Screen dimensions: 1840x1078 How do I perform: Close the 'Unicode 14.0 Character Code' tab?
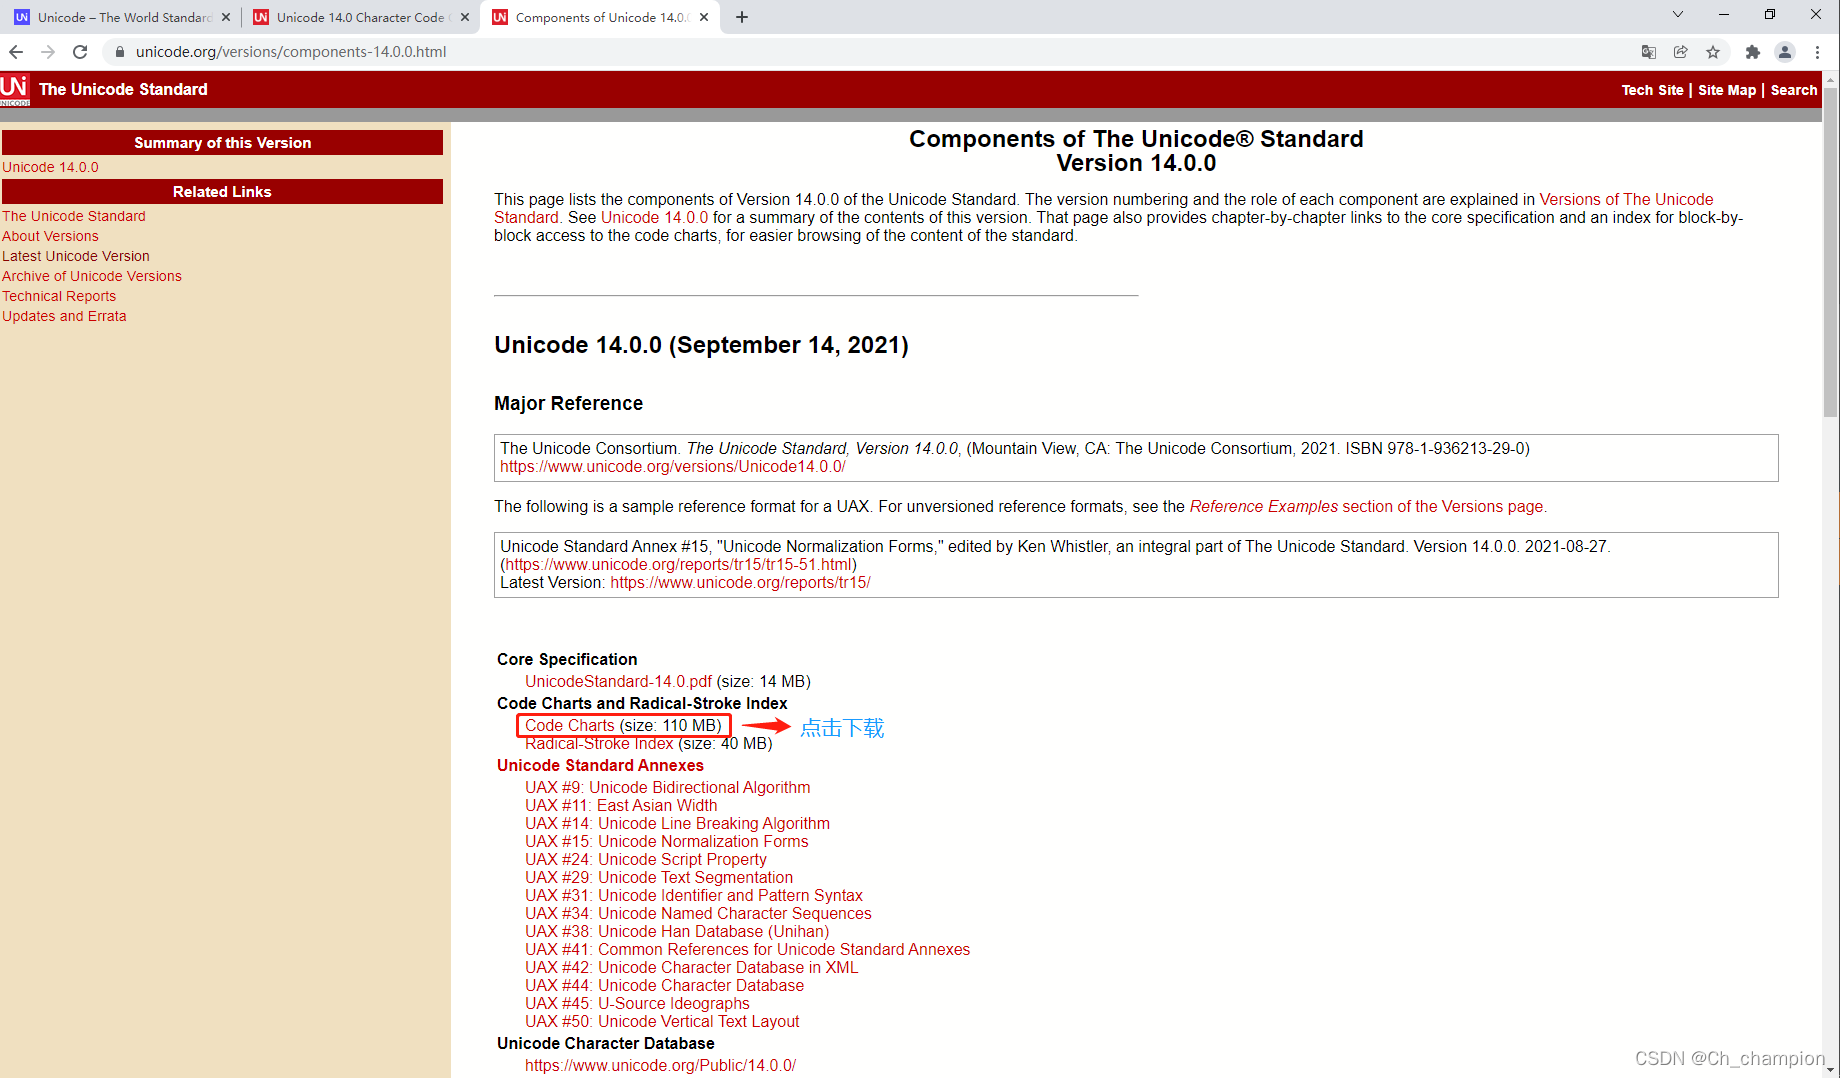465,17
